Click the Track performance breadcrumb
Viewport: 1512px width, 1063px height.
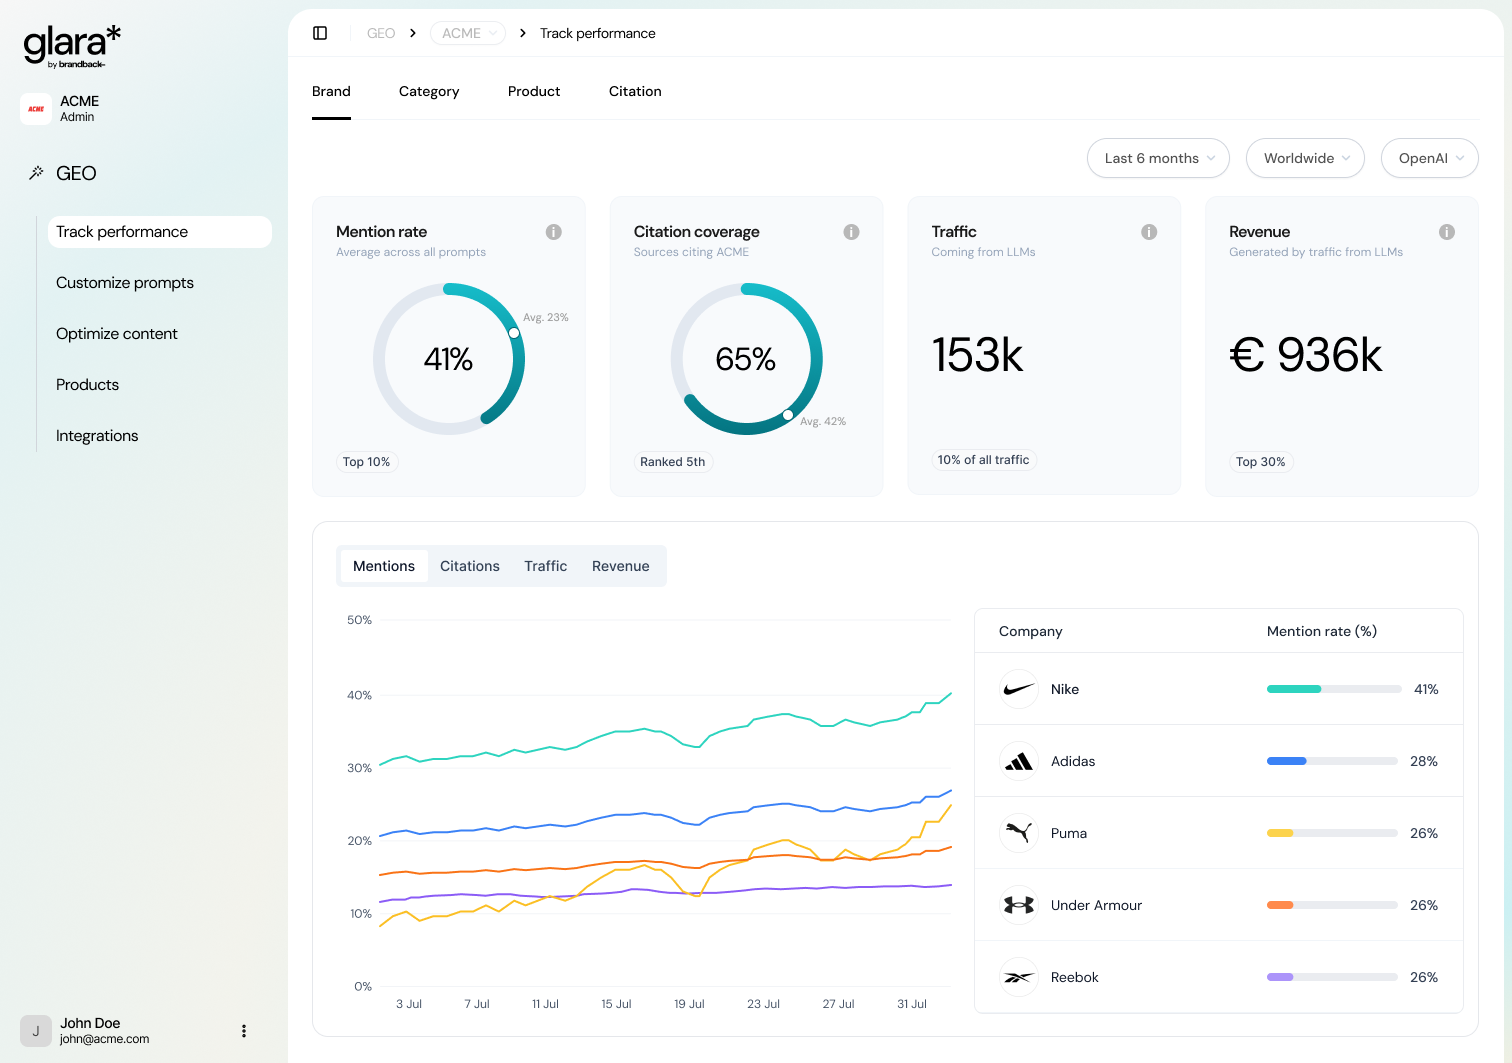(598, 33)
